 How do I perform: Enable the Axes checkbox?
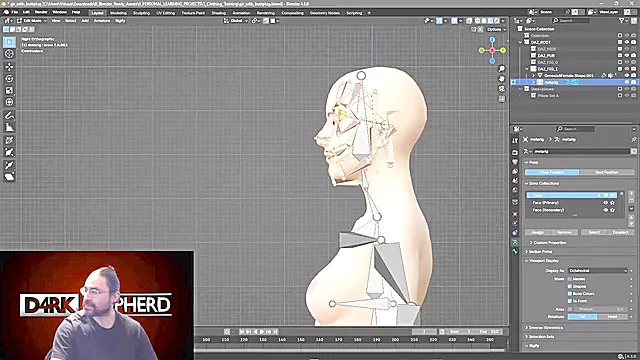tap(570, 309)
